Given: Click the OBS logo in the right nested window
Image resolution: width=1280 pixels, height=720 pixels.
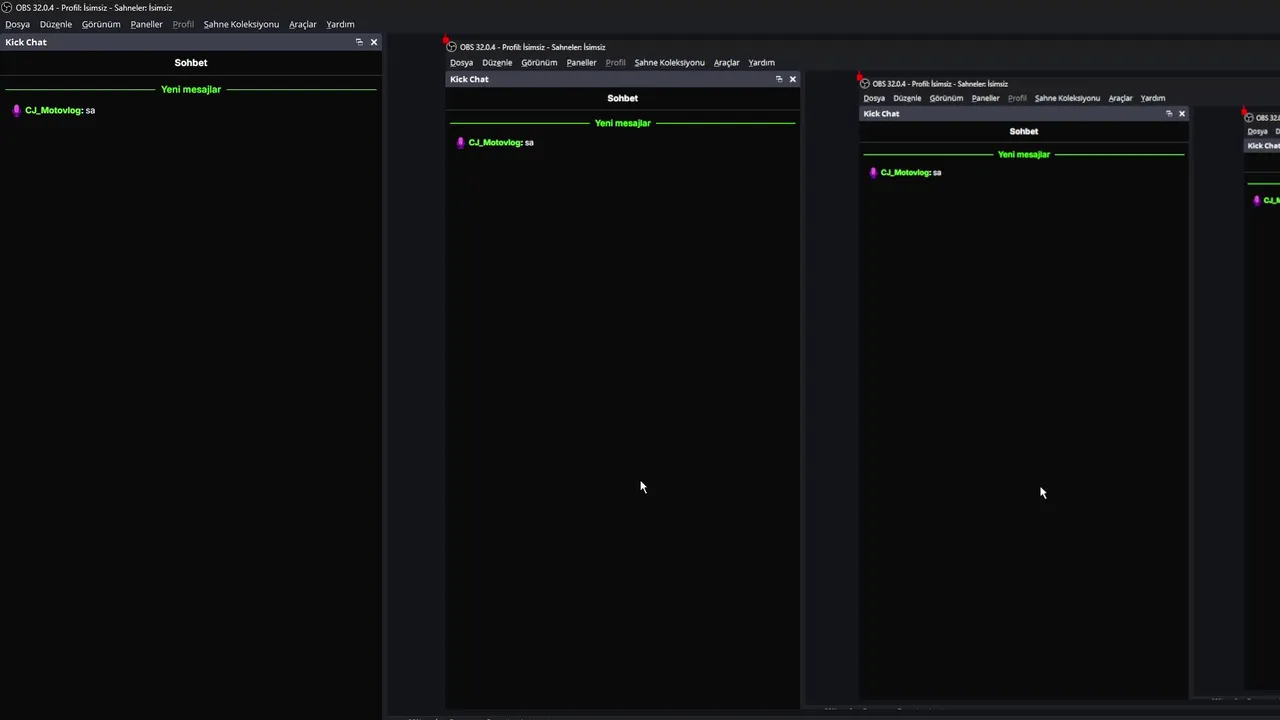Looking at the screenshot, I should tap(865, 84).
